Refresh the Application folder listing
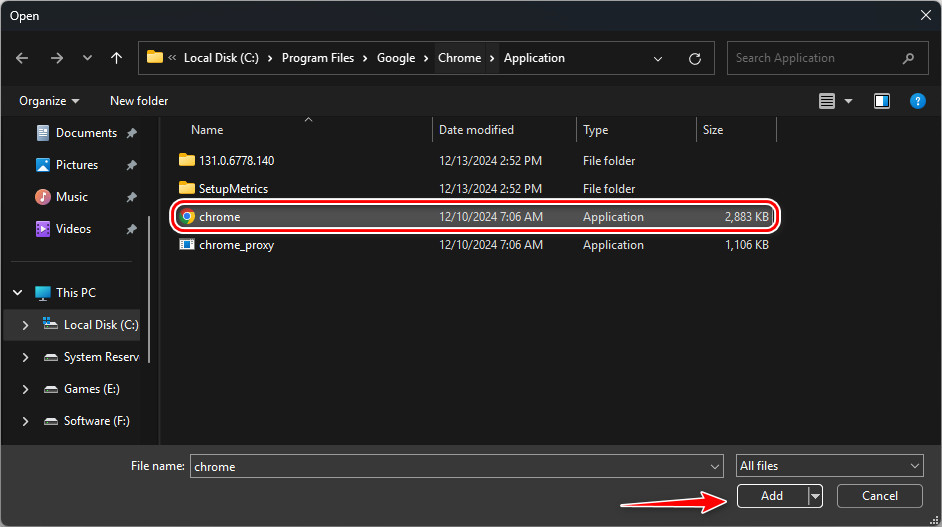 point(695,58)
